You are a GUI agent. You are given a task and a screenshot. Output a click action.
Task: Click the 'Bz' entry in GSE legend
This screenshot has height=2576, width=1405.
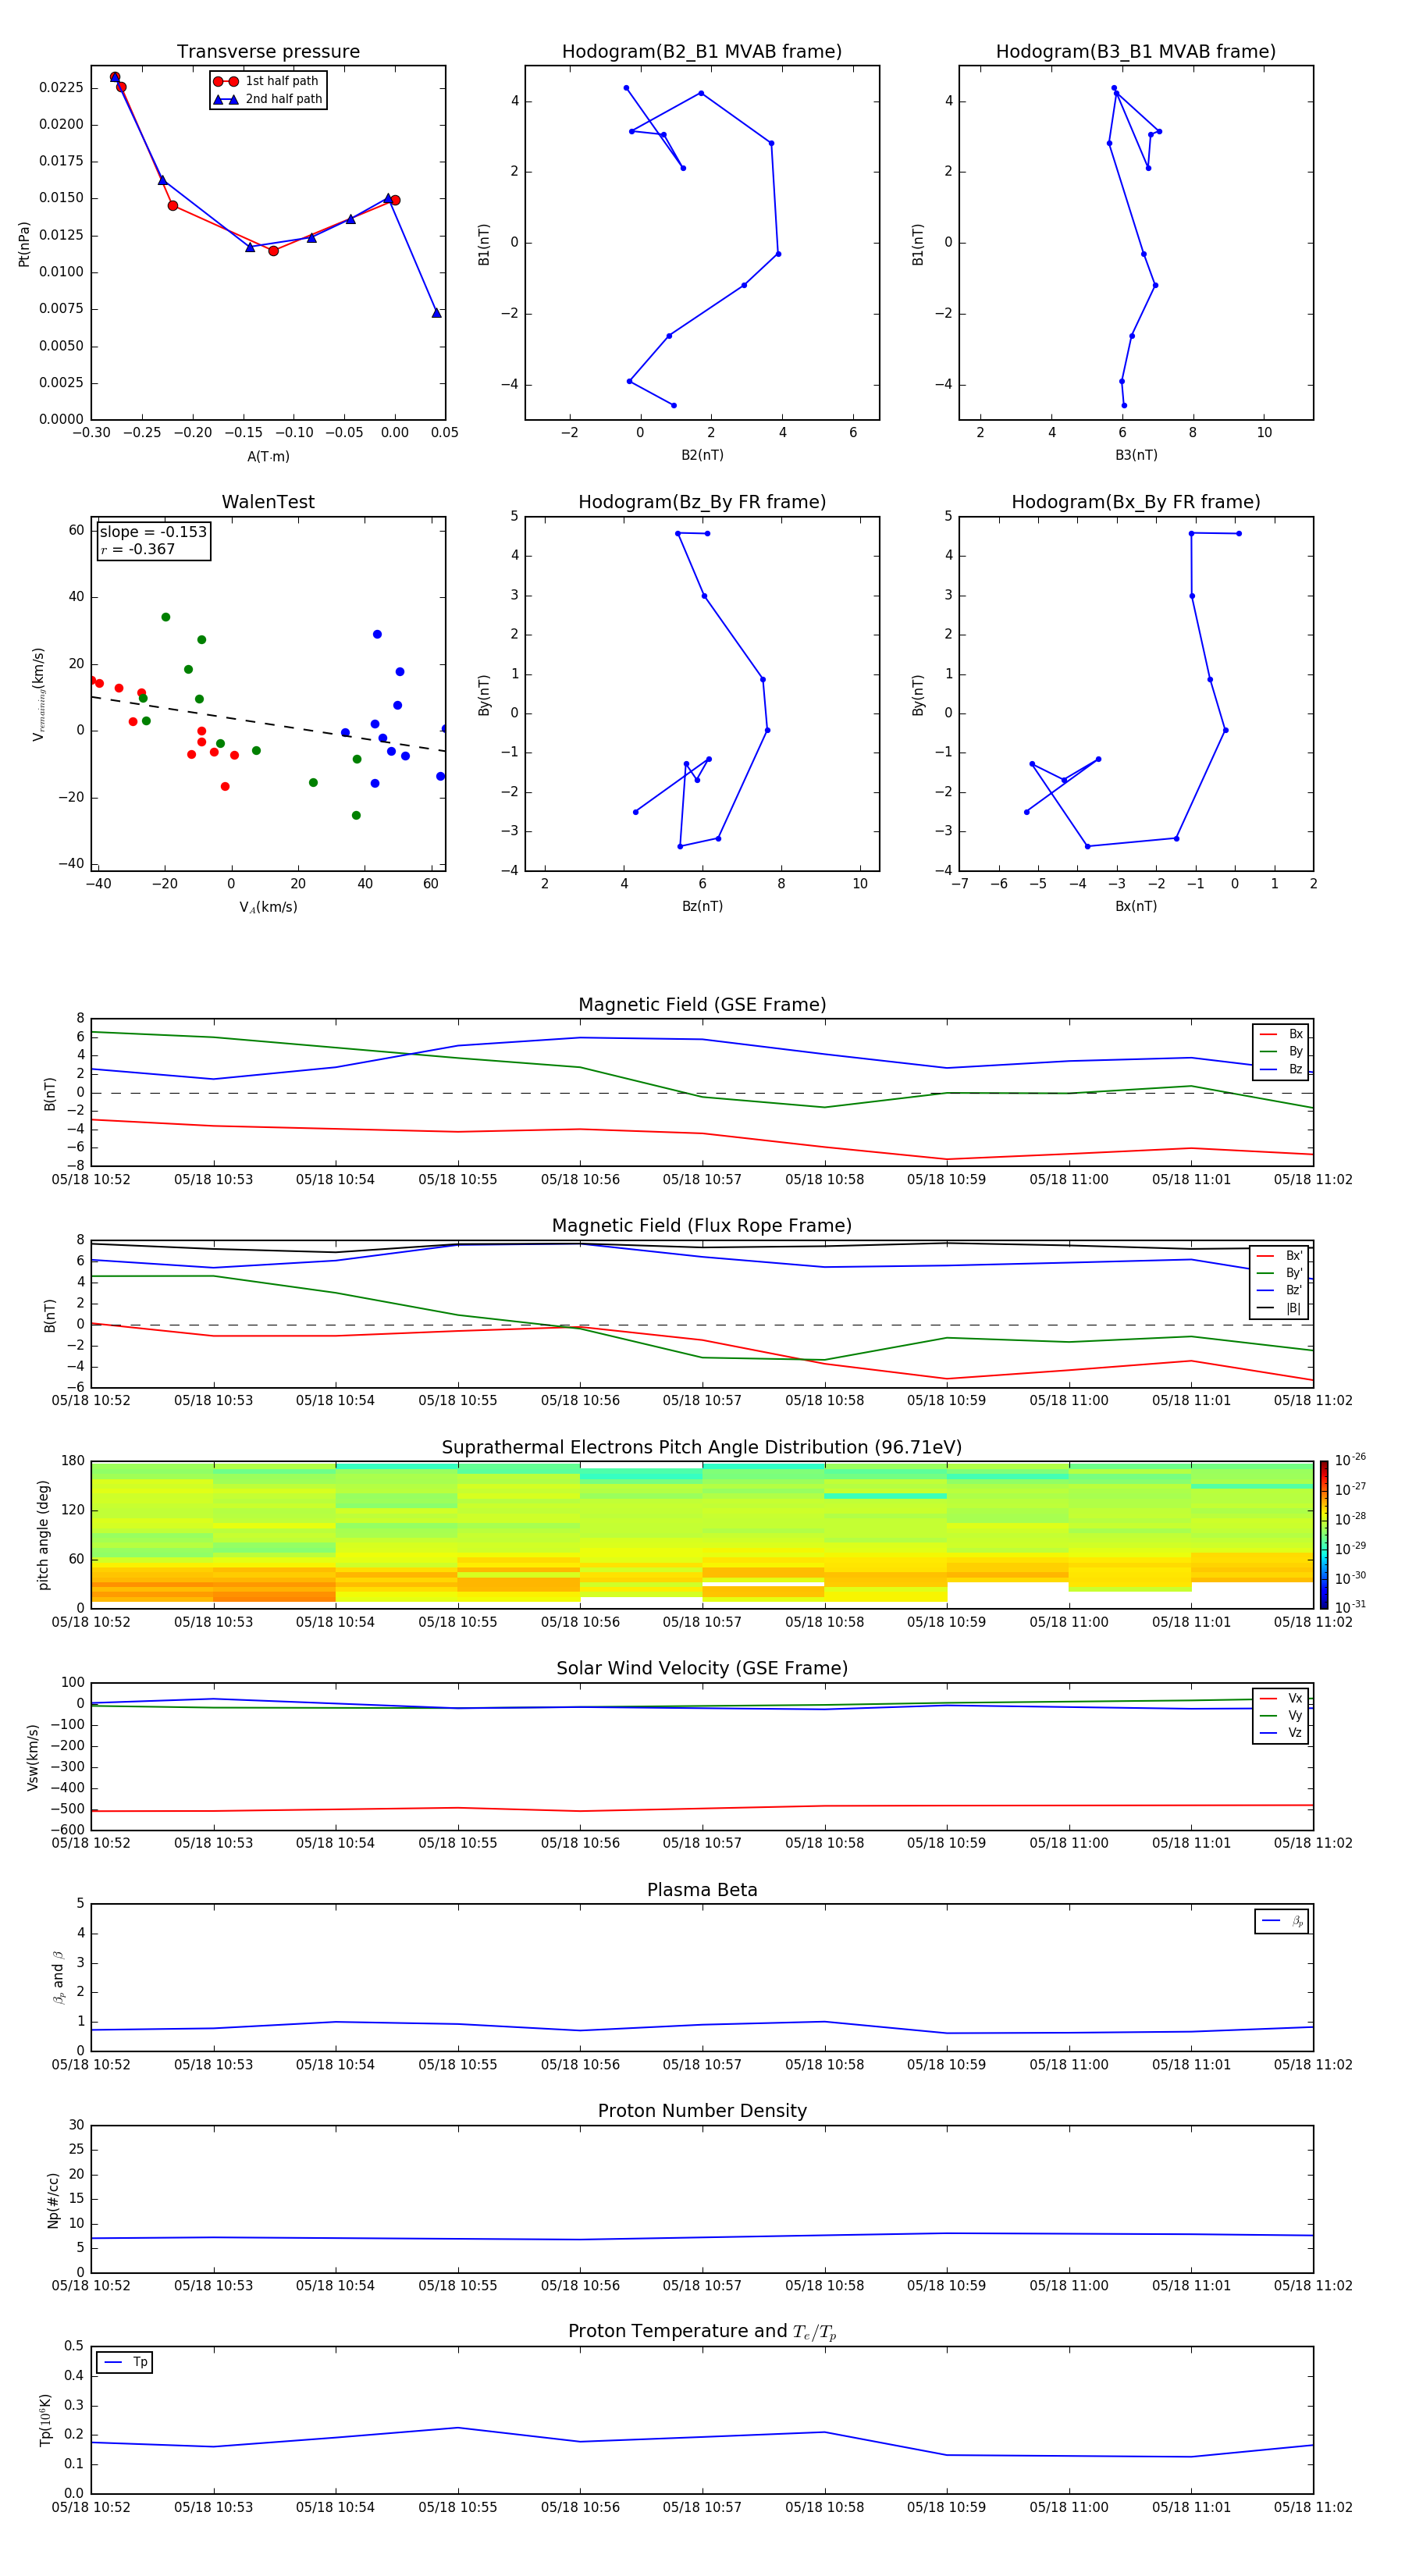(1281, 1069)
